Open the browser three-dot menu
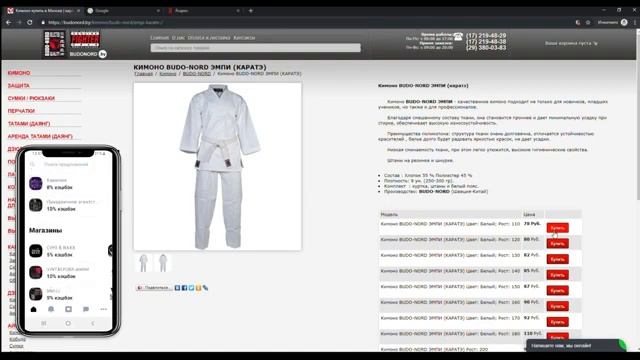This screenshot has width=640, height=360. pos(635,22)
